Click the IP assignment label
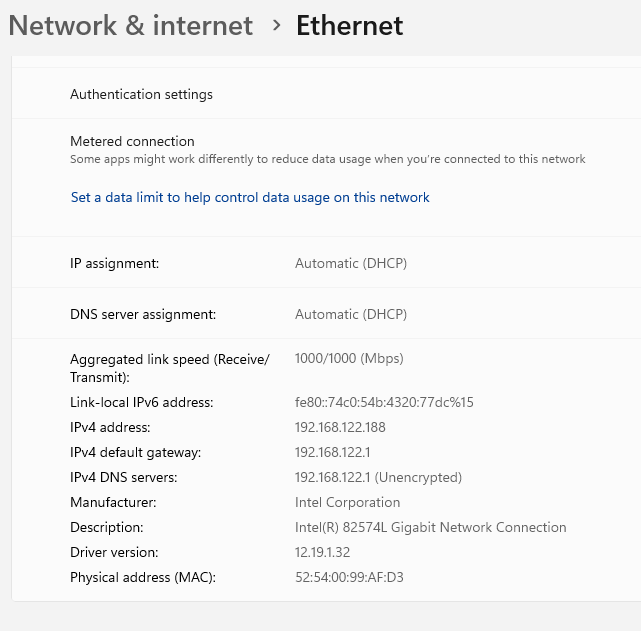 tap(114, 263)
